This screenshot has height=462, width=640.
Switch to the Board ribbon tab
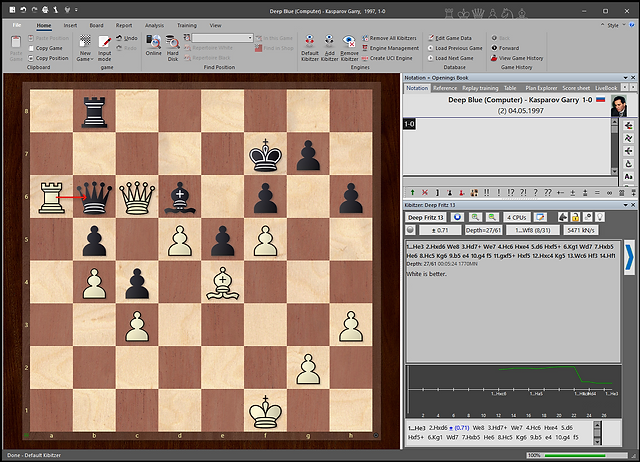coord(96,25)
